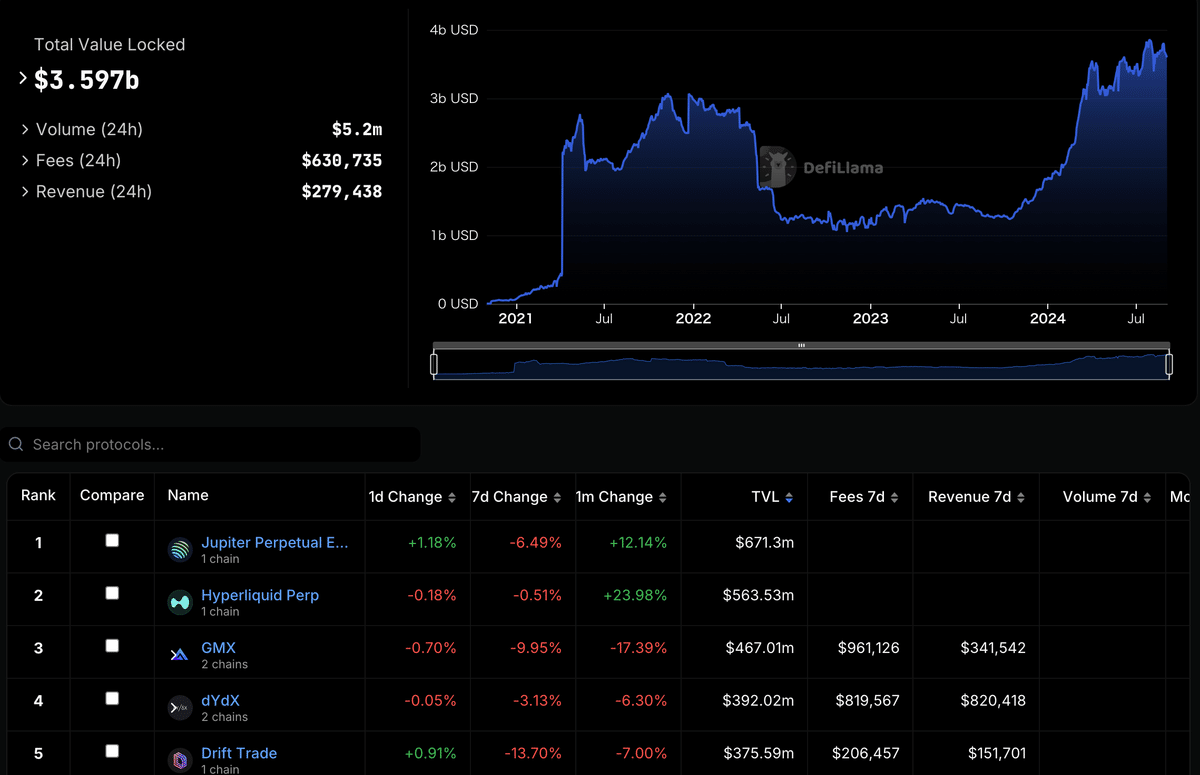This screenshot has width=1200, height=775.
Task: Open Drift Trade protocol page
Action: coord(239,753)
